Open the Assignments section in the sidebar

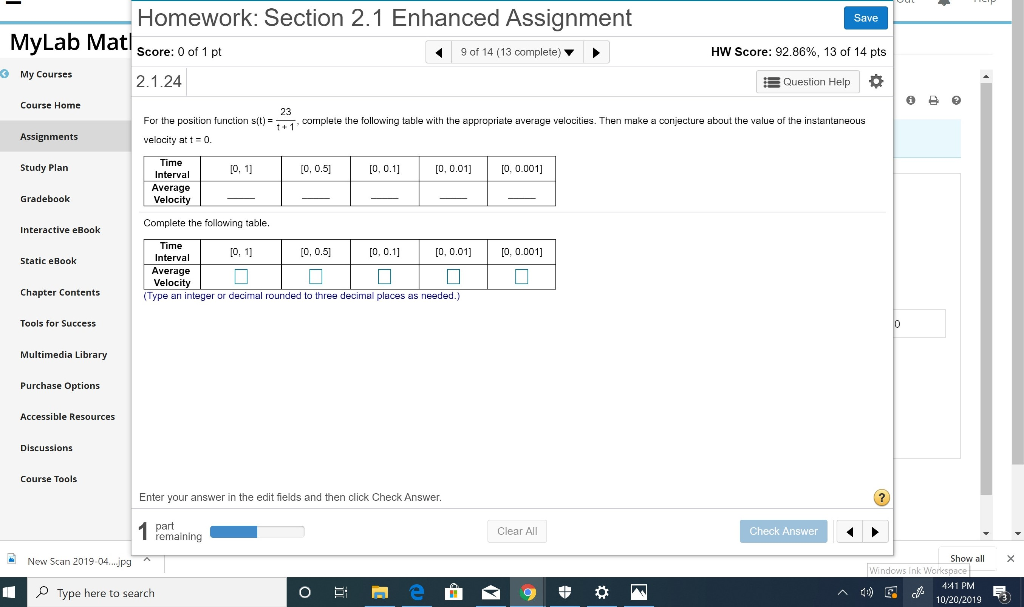tap(48, 136)
